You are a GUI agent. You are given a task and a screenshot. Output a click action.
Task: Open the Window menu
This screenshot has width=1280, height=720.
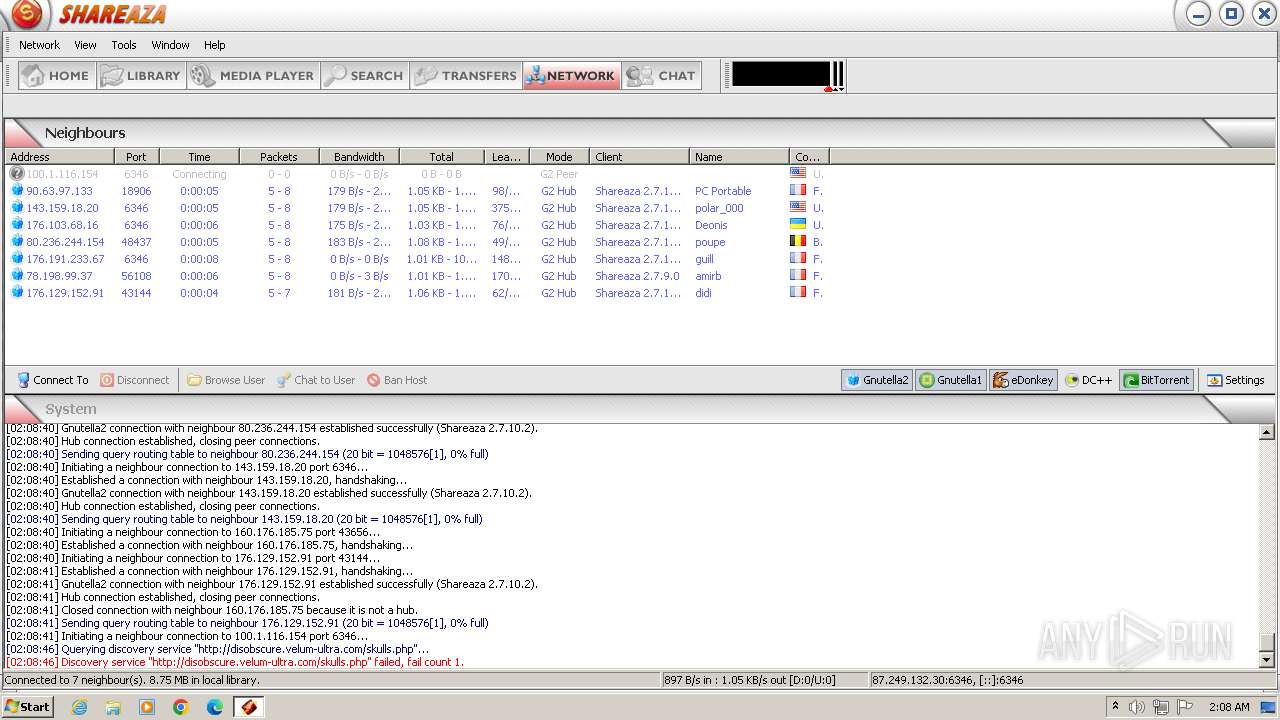click(170, 45)
